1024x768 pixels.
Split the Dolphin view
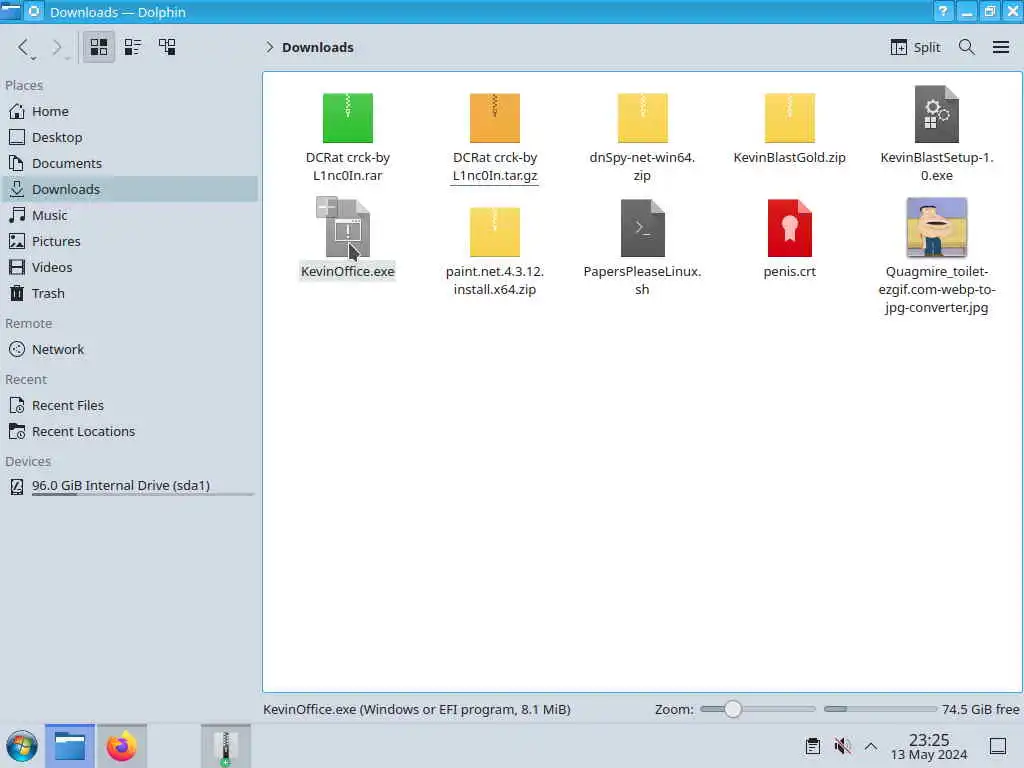point(915,47)
